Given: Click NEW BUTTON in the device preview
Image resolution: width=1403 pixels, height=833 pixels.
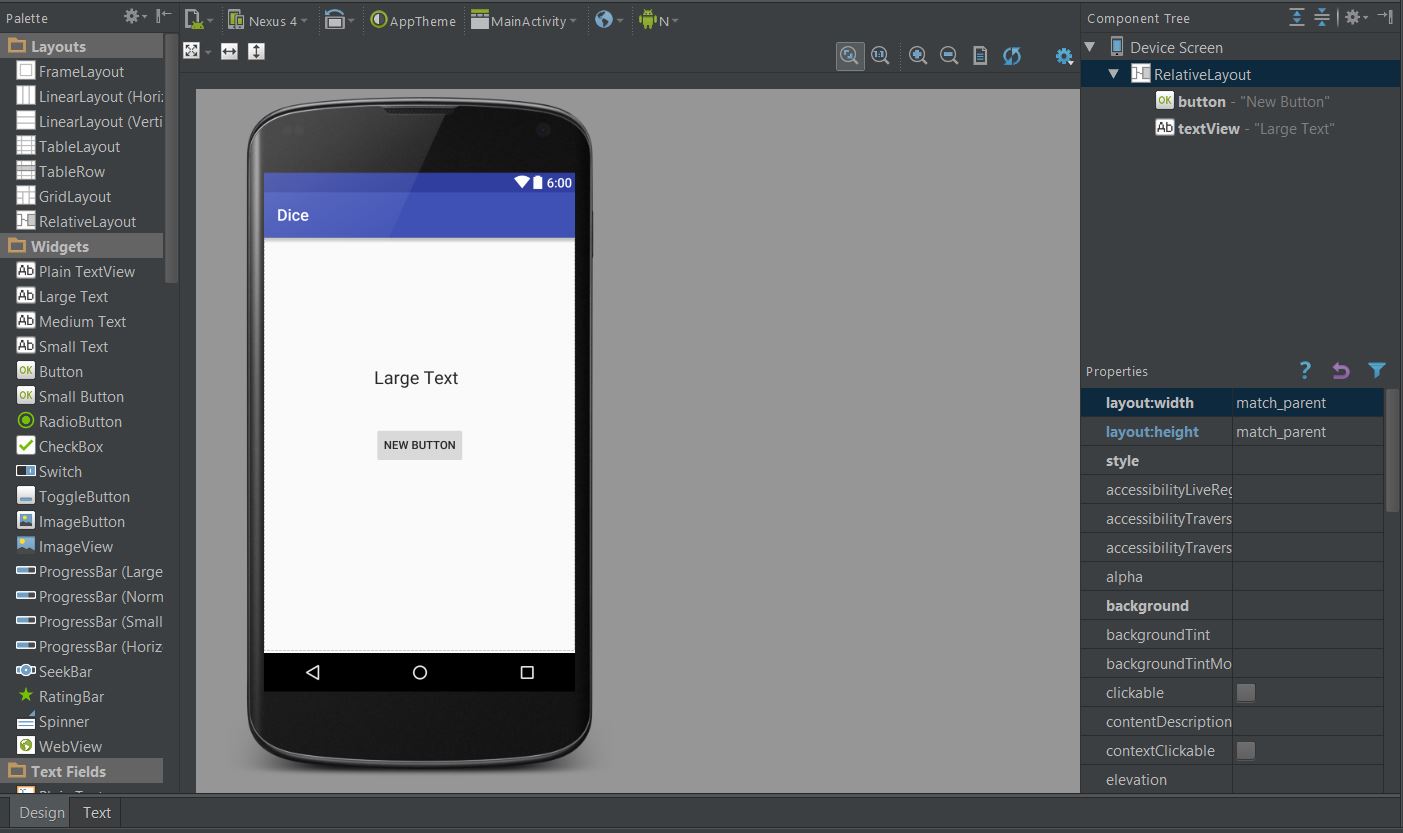Looking at the screenshot, I should [419, 445].
